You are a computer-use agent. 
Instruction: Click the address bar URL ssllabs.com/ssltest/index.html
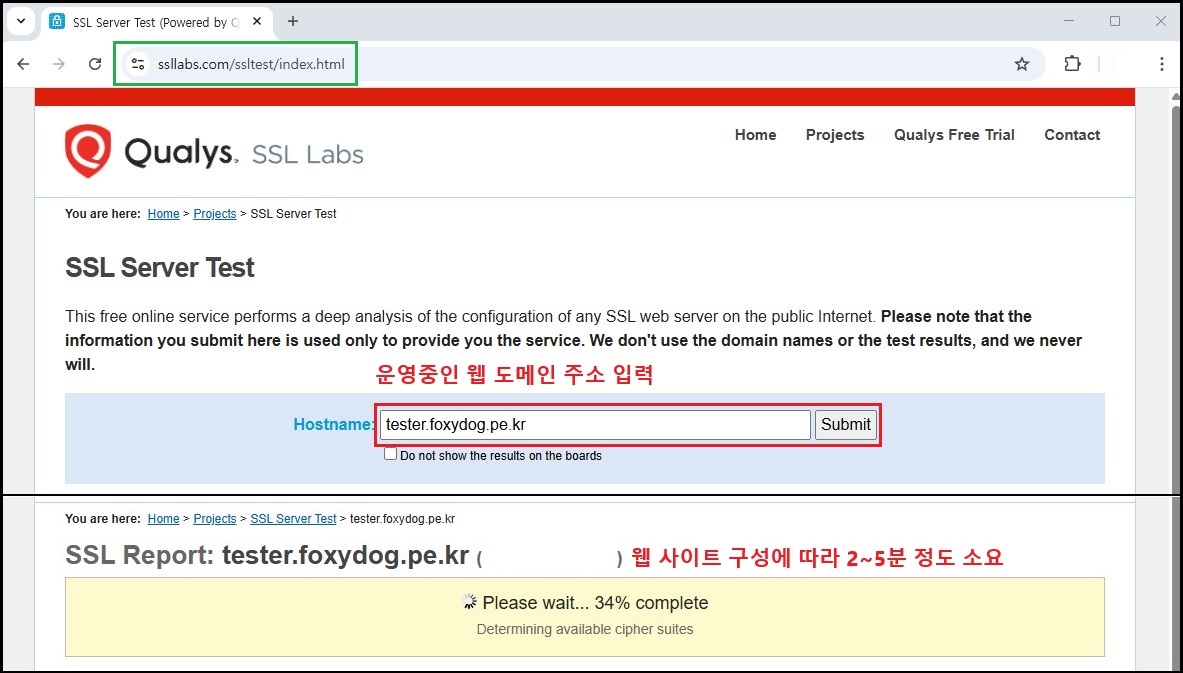tap(251, 64)
